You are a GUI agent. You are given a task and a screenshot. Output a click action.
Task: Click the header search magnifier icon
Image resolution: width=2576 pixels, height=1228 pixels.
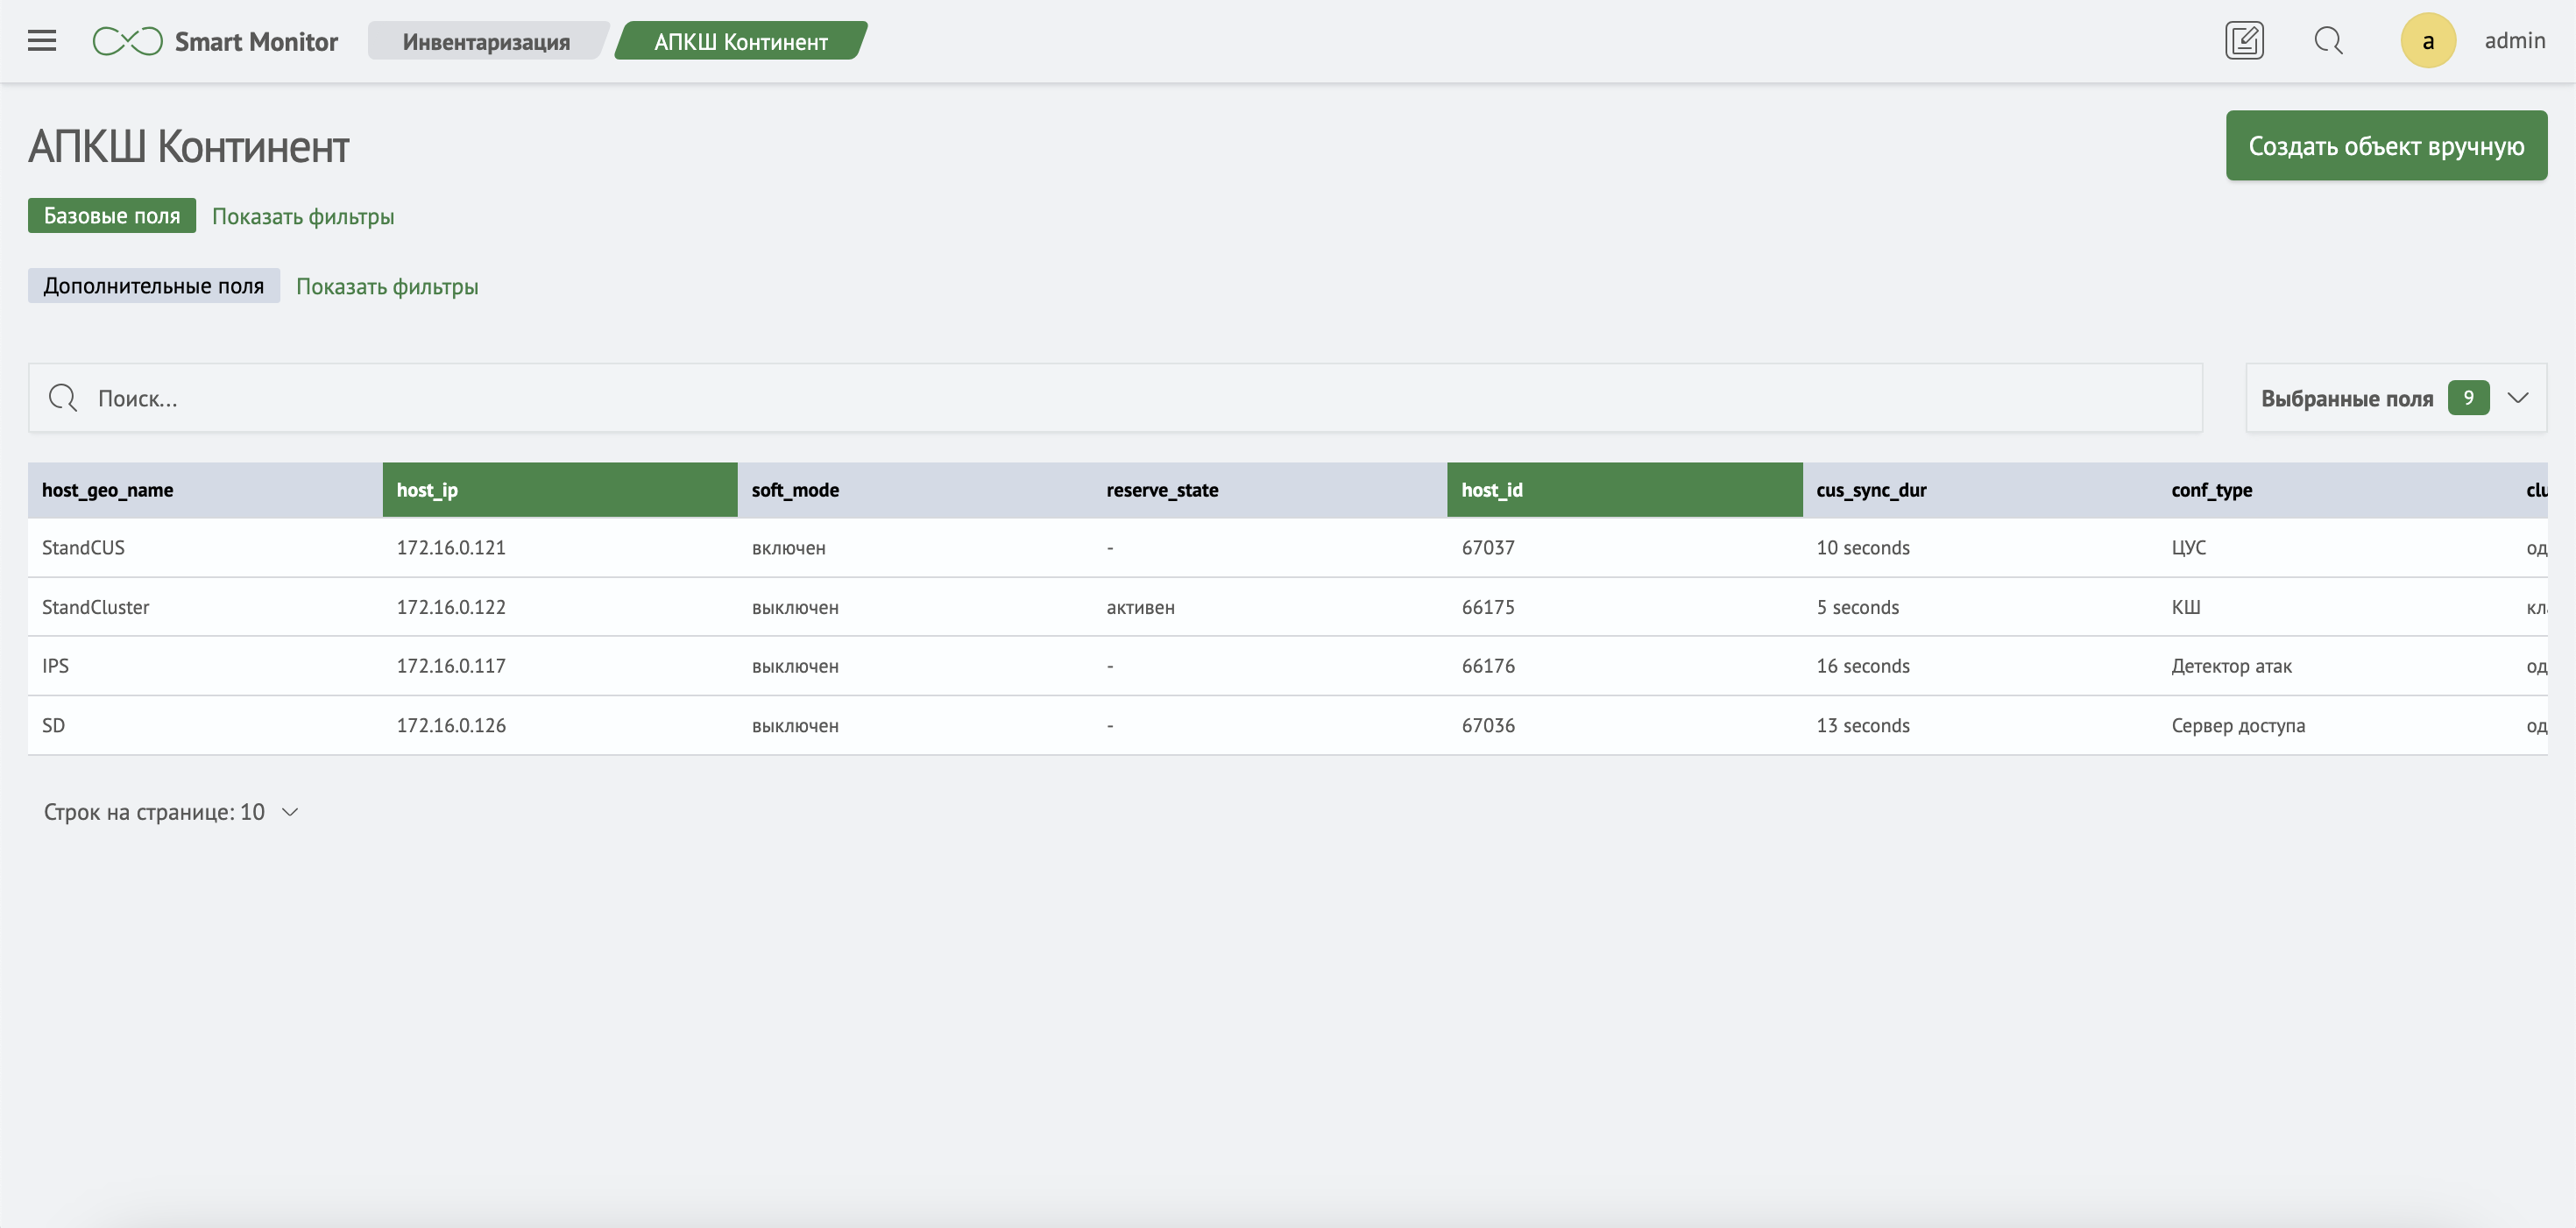coord(2328,41)
